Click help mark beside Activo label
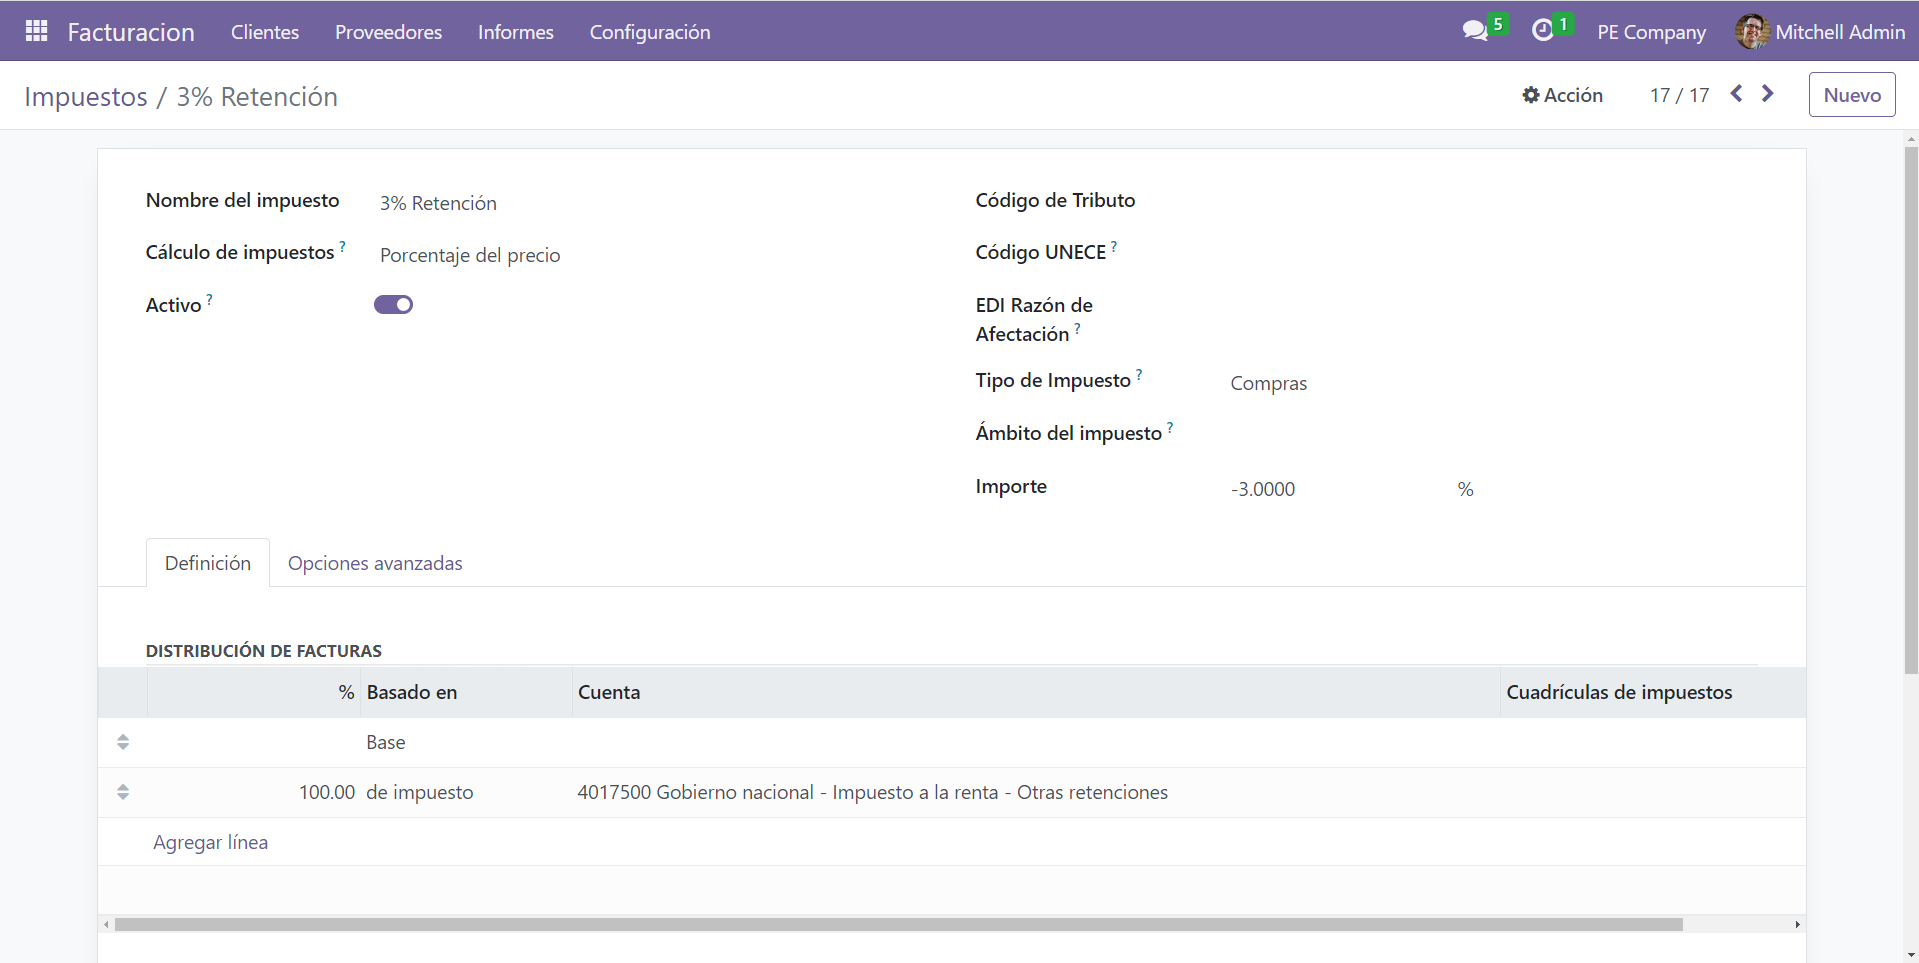The width and height of the screenshot is (1919, 963). (x=209, y=299)
